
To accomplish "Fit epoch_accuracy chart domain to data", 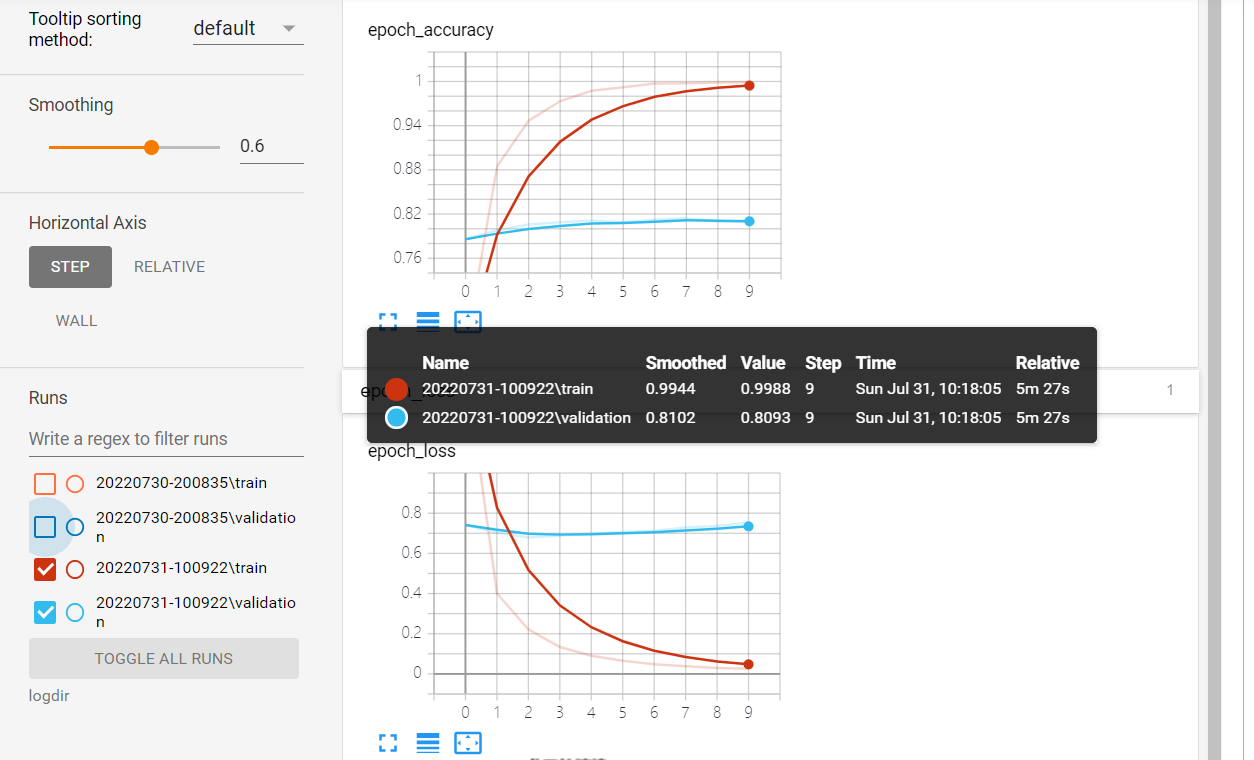I will click(468, 321).
